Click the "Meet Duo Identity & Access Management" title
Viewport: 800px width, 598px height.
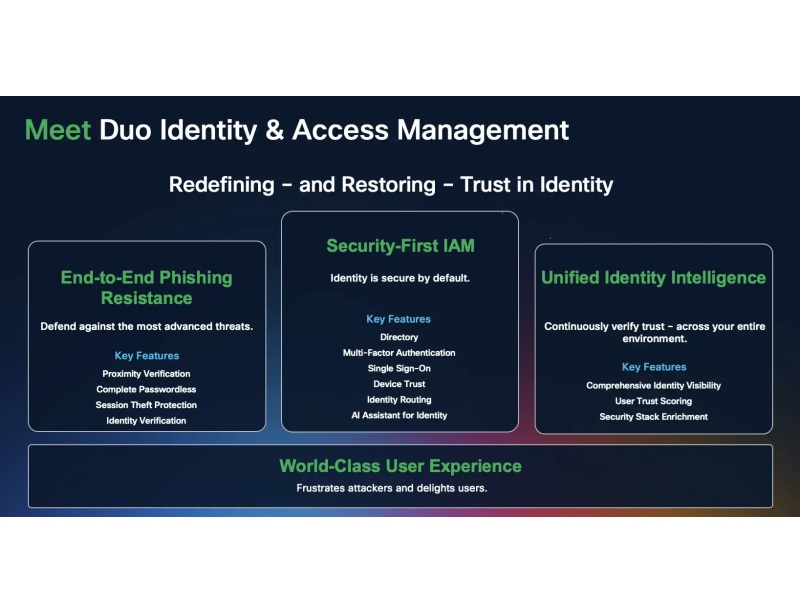296,130
